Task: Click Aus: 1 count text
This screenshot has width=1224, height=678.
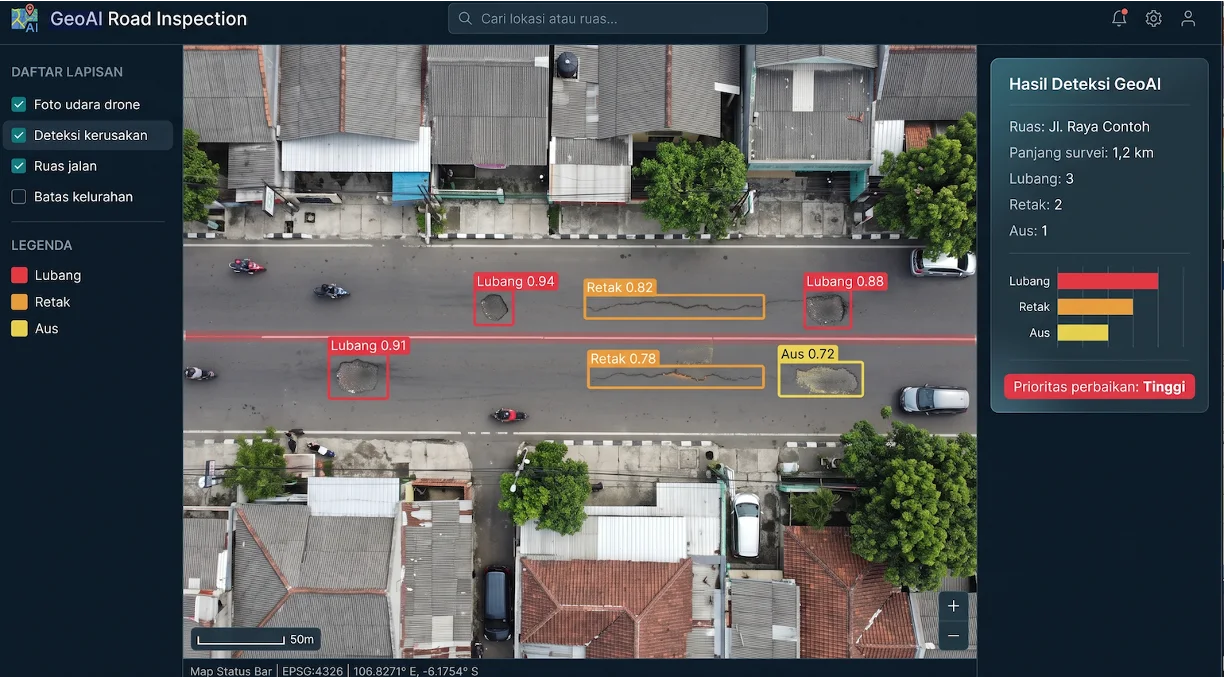Action: (x=1029, y=231)
